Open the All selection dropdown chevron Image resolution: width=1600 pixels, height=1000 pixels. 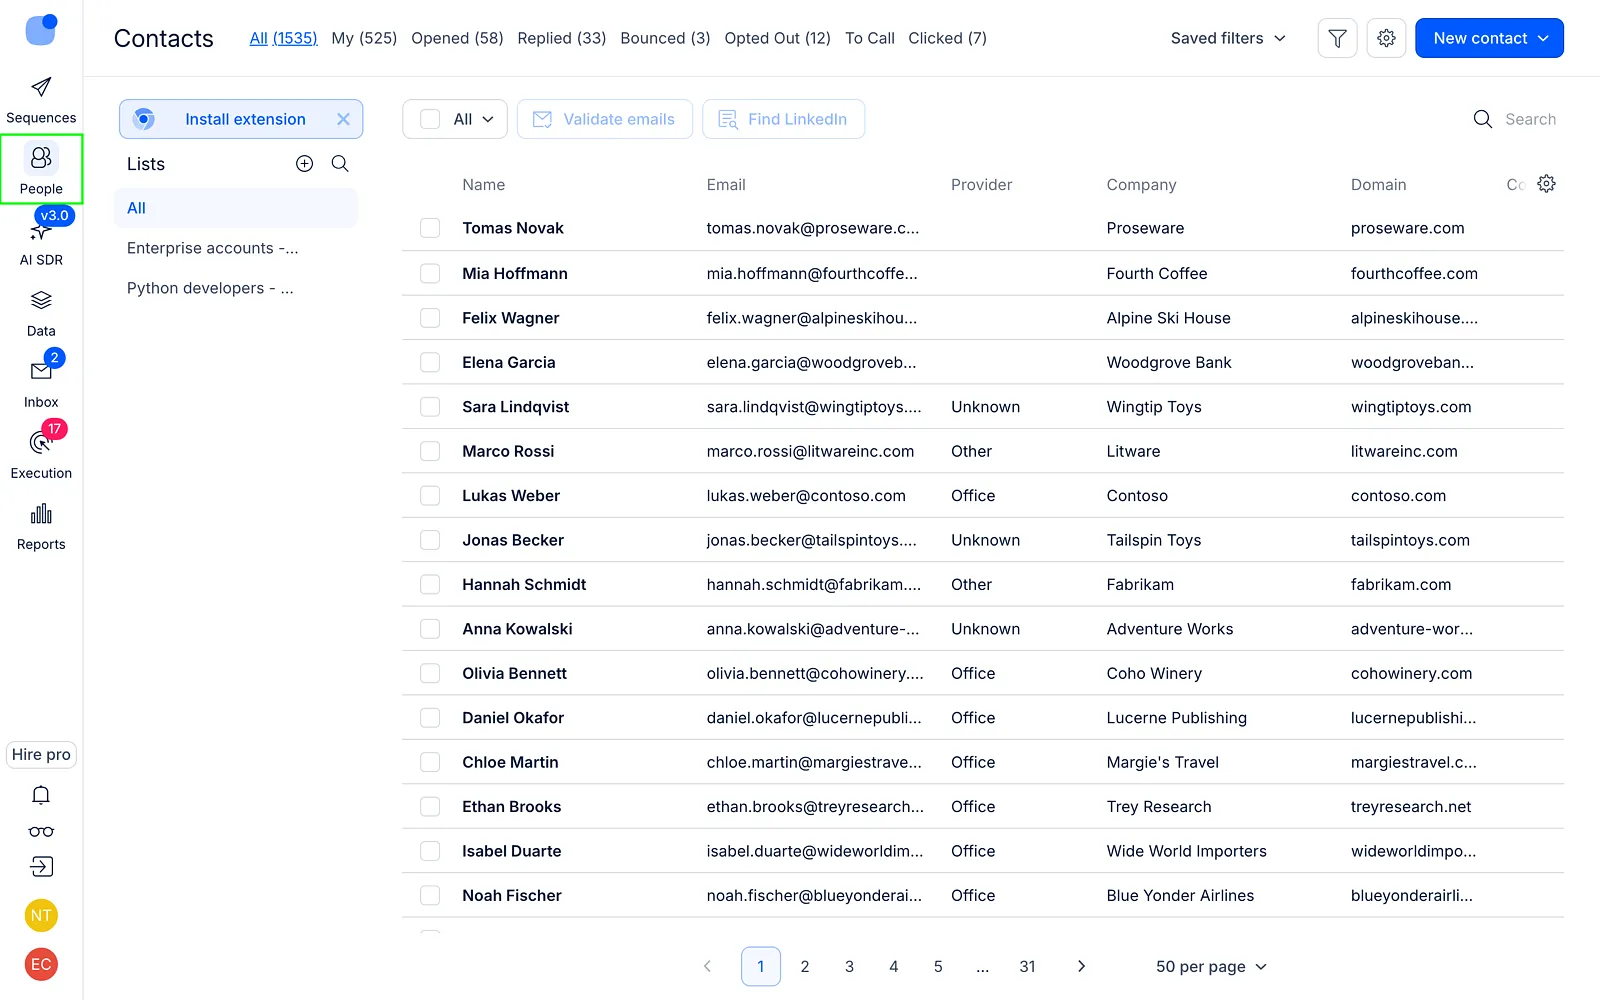coord(488,119)
